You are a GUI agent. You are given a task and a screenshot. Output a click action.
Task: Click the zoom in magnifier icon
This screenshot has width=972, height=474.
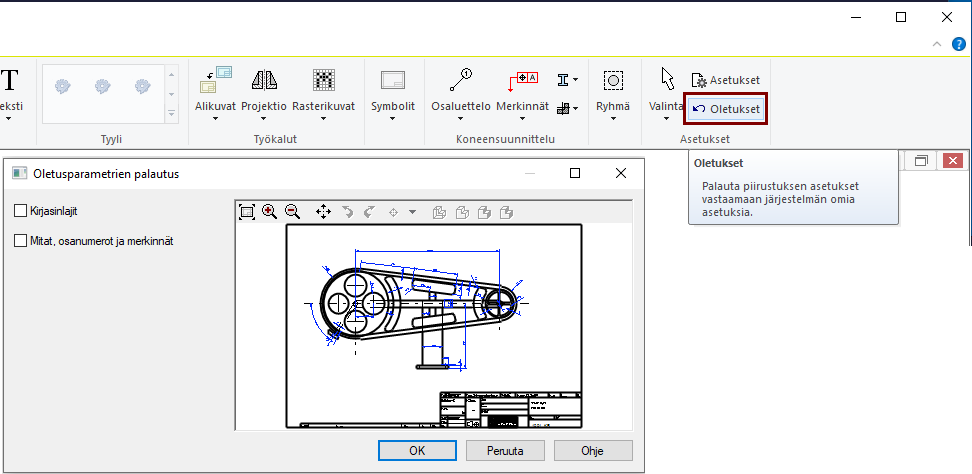coord(269,212)
